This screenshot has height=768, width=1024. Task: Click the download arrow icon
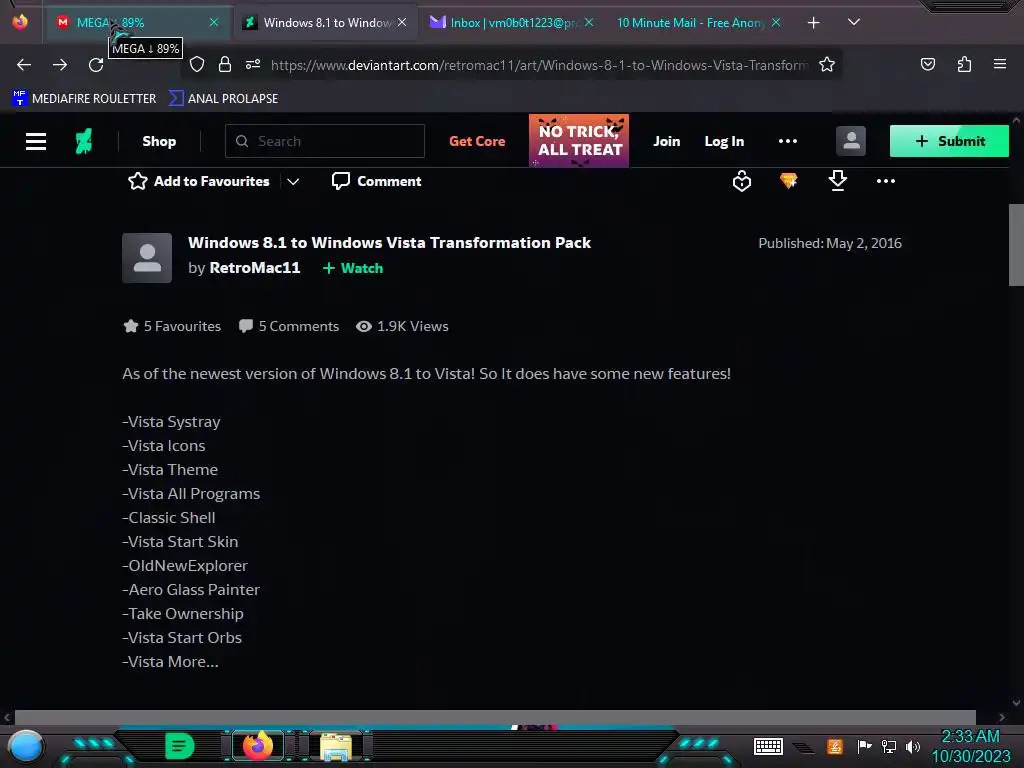tap(837, 181)
